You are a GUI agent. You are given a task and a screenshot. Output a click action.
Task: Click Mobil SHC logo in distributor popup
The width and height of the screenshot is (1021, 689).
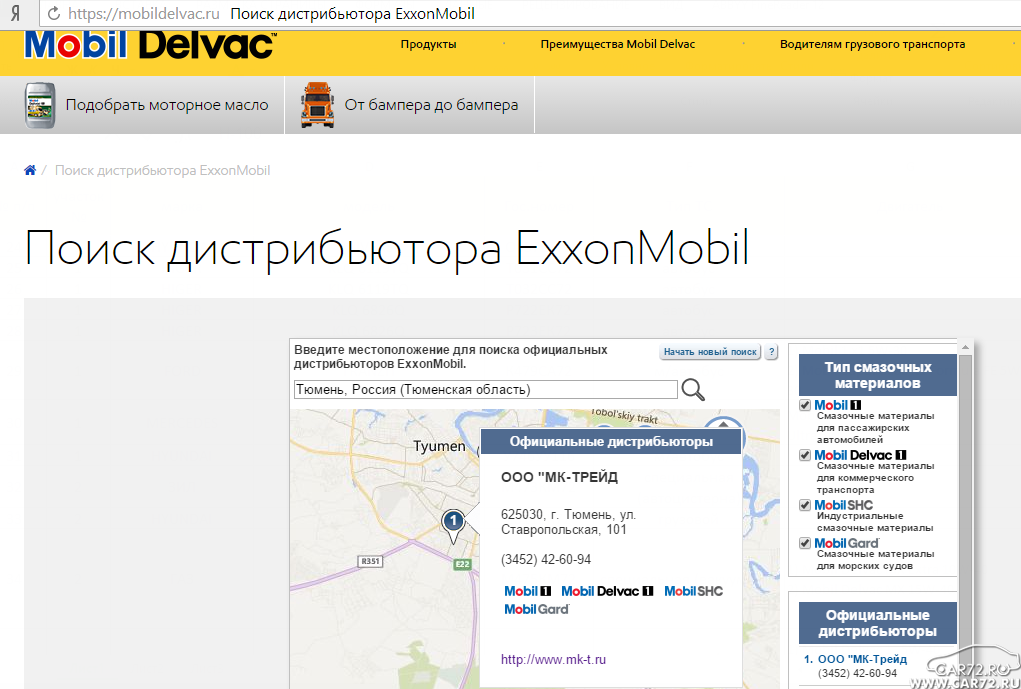point(693,591)
